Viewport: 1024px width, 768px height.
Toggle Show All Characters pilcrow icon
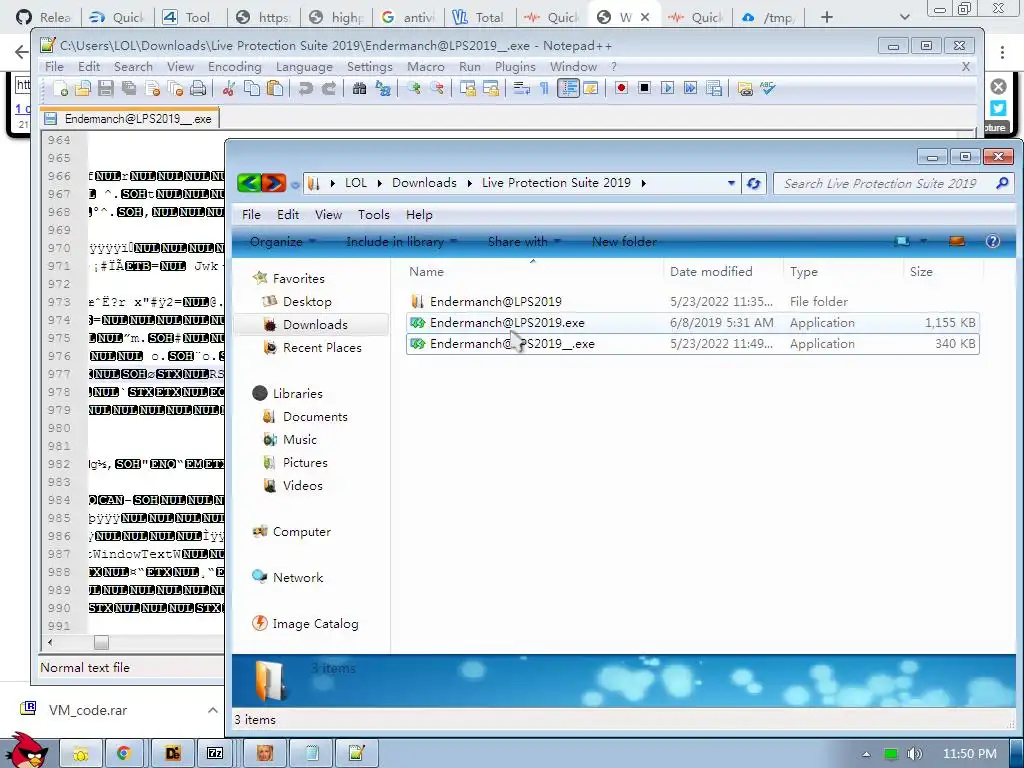click(544, 89)
